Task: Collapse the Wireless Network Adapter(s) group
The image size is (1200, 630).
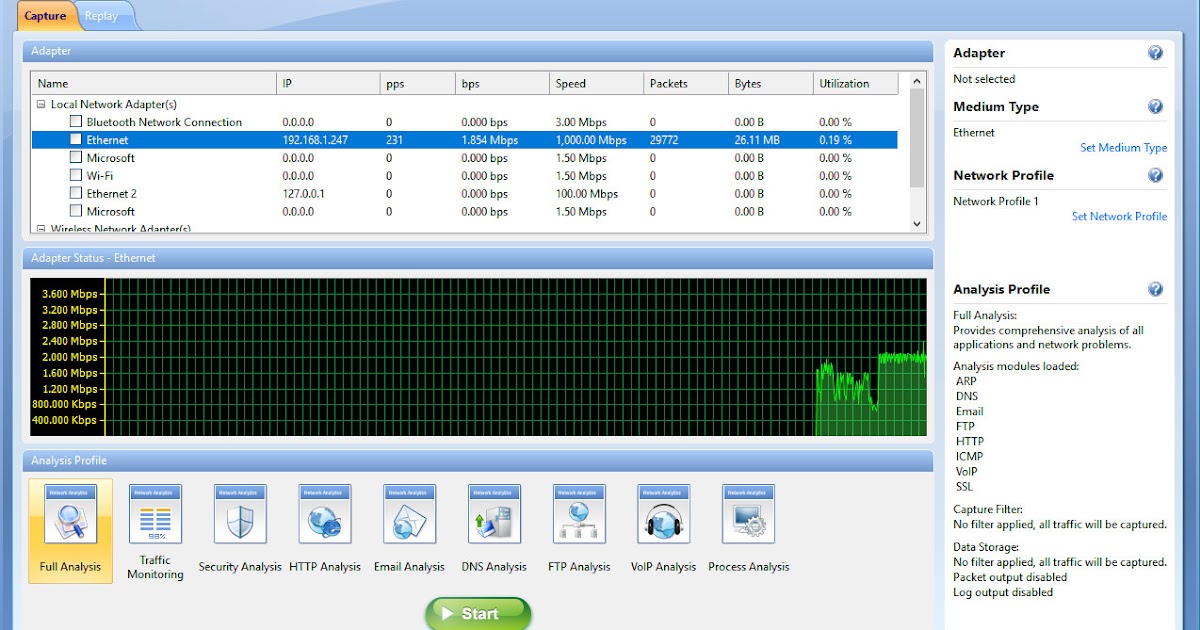Action: coord(41,229)
